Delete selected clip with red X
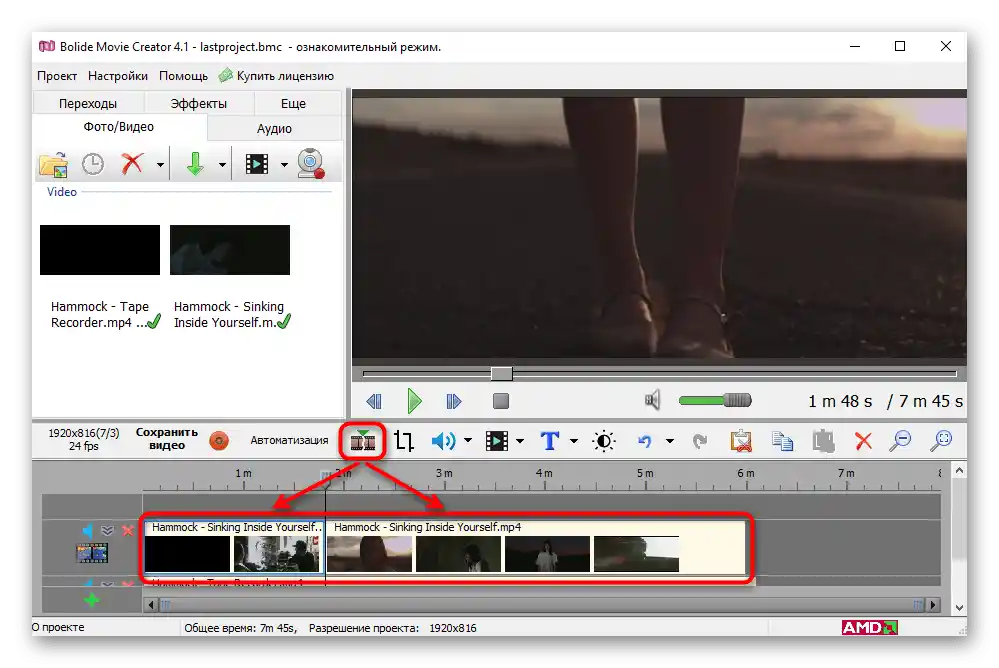This screenshot has width=999, height=668. coord(863,440)
